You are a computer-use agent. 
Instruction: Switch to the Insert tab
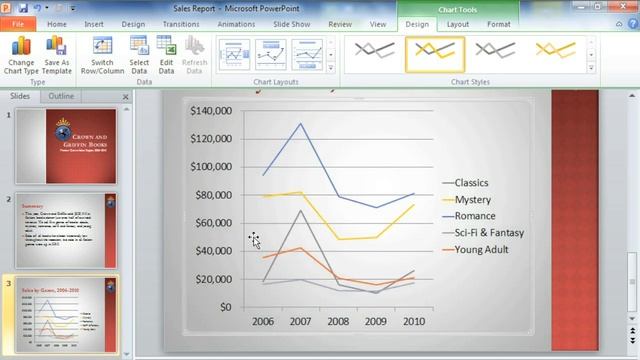(94, 24)
